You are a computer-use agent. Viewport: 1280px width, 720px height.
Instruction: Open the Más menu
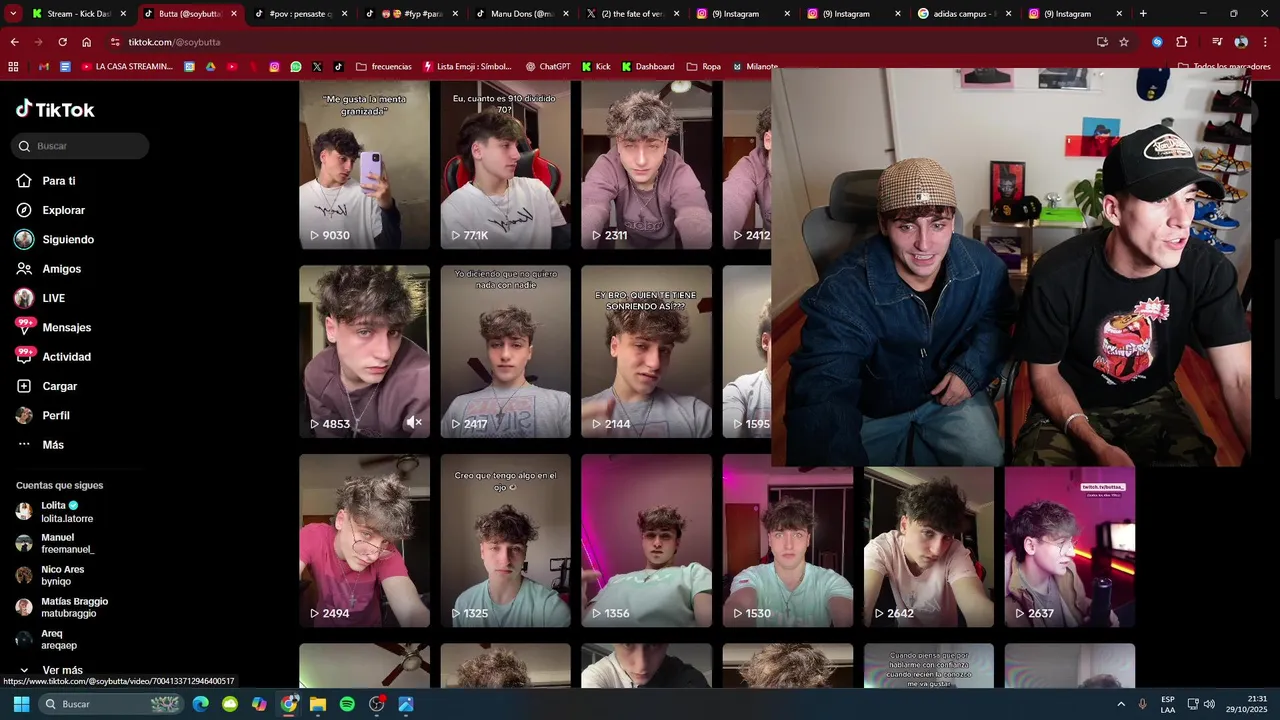click(40, 445)
